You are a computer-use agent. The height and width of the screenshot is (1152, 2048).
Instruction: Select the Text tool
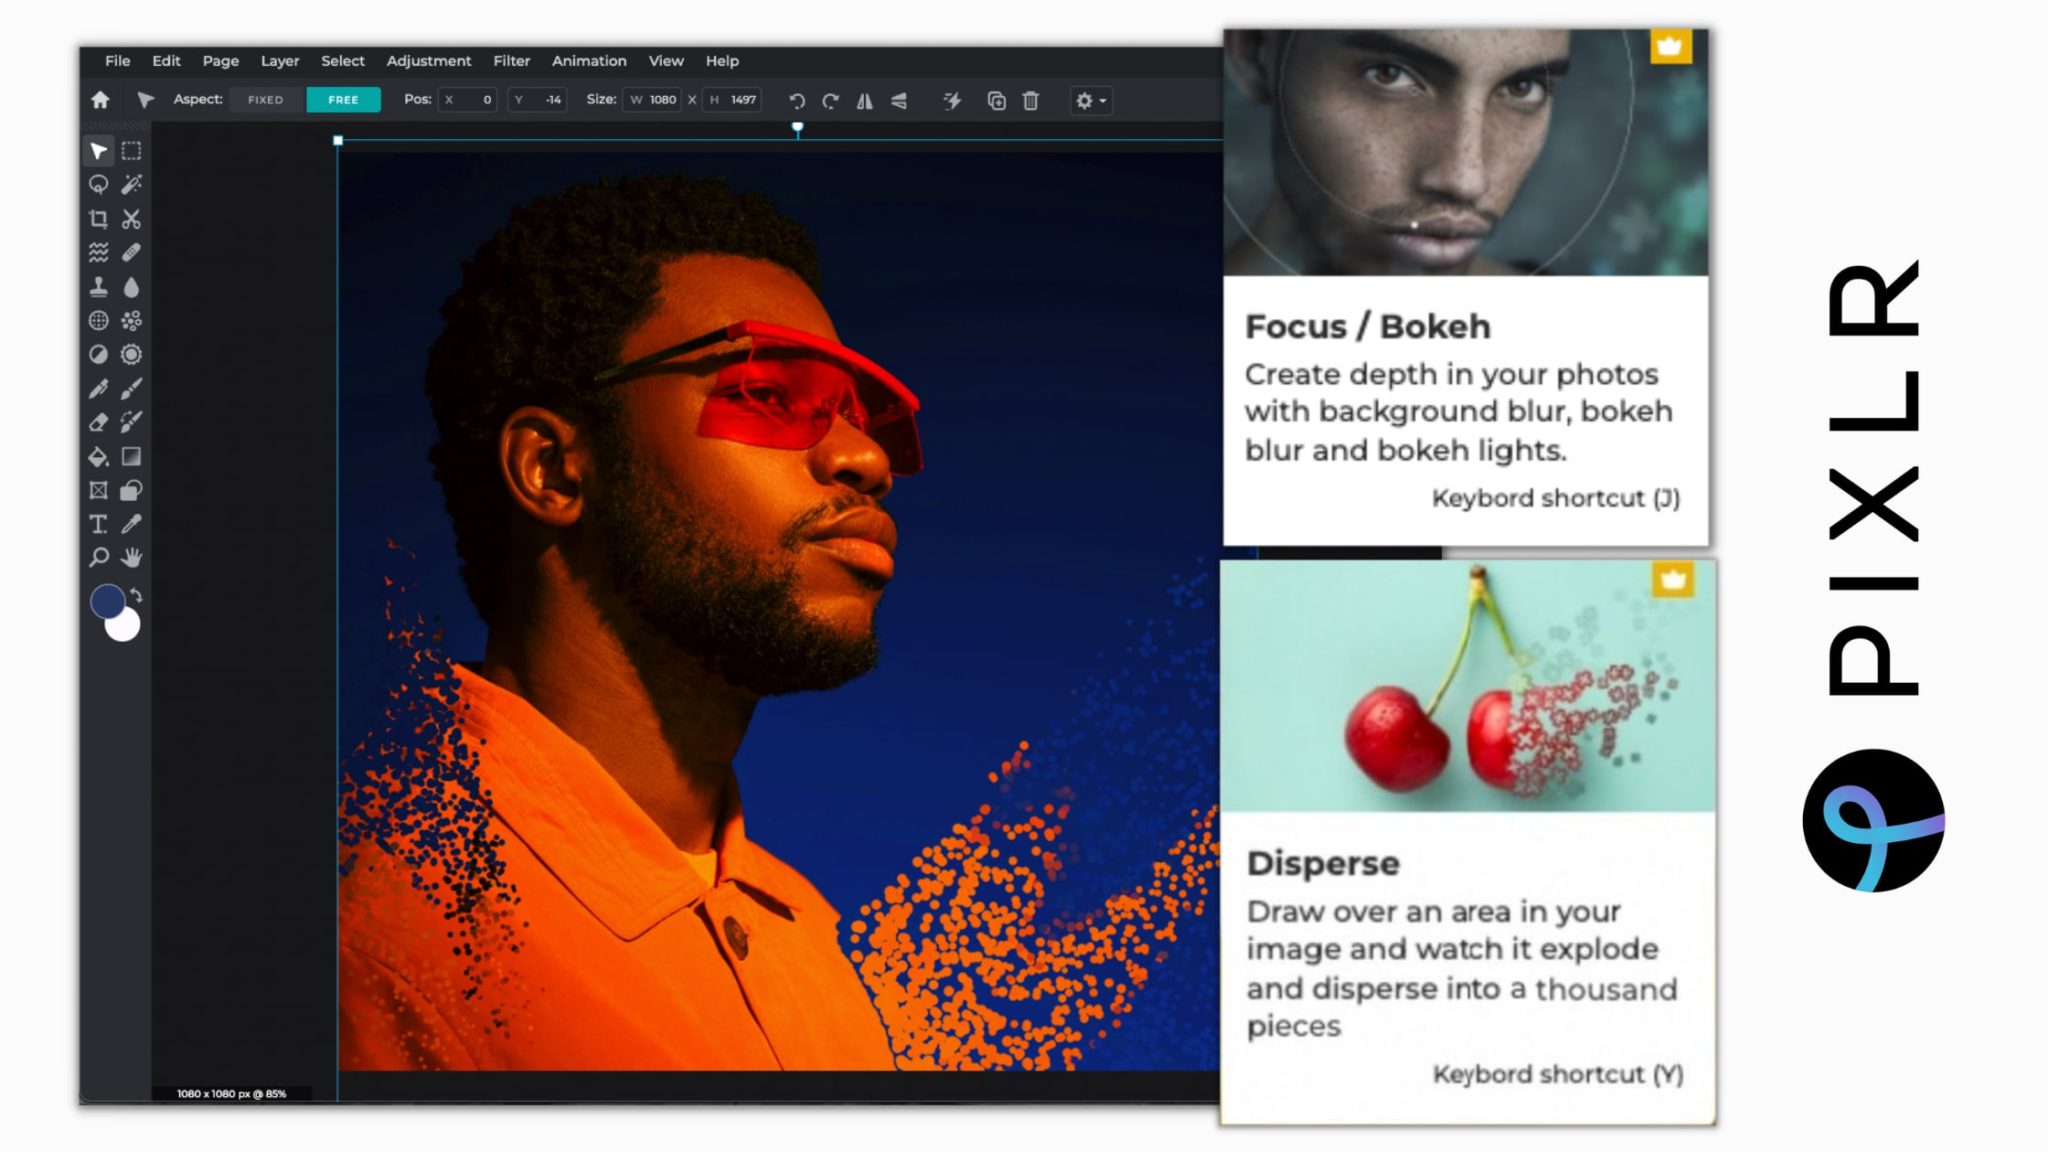(x=98, y=523)
